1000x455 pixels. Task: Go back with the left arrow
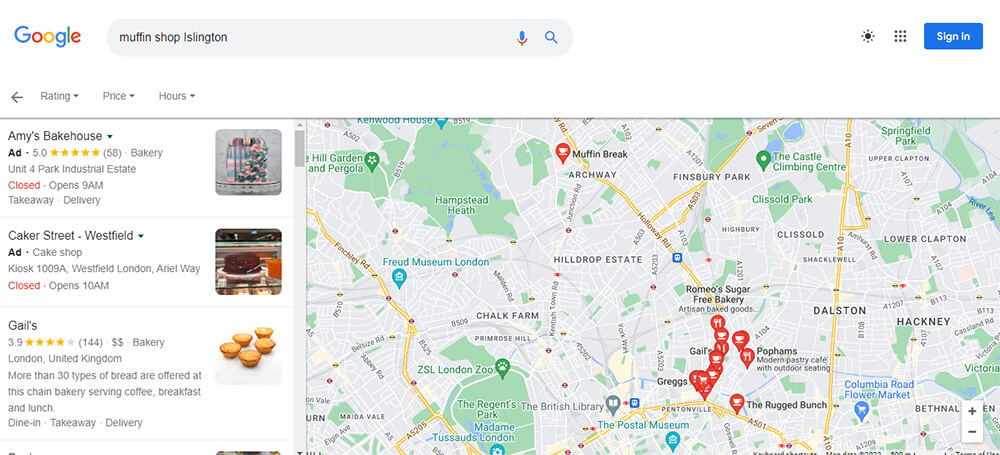(17, 96)
